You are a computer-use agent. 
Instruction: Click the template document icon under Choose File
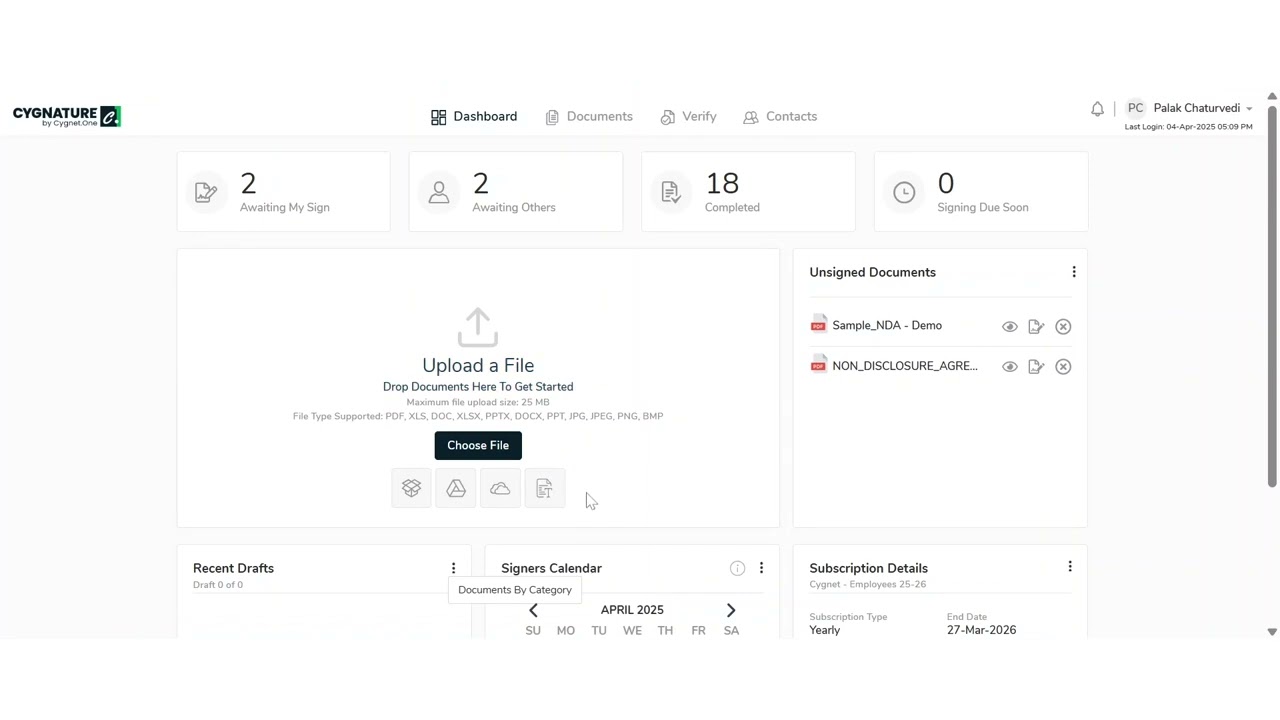tap(544, 489)
